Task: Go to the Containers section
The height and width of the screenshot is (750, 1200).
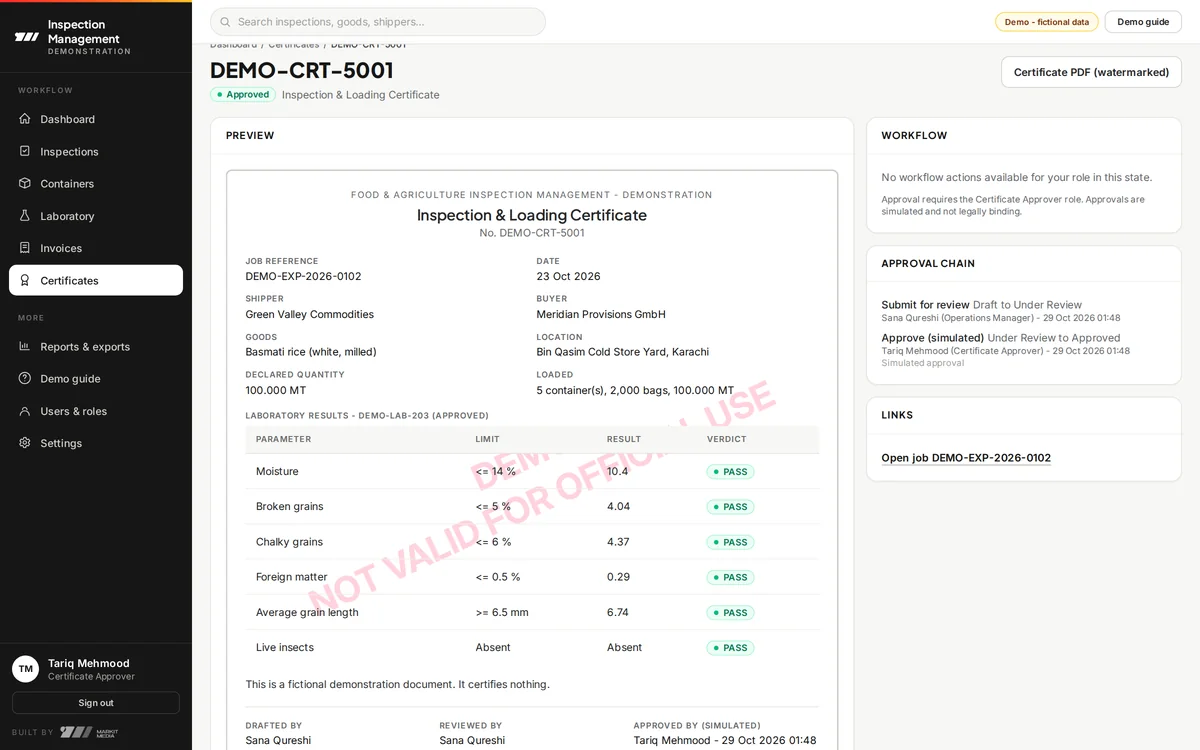Action: point(96,183)
